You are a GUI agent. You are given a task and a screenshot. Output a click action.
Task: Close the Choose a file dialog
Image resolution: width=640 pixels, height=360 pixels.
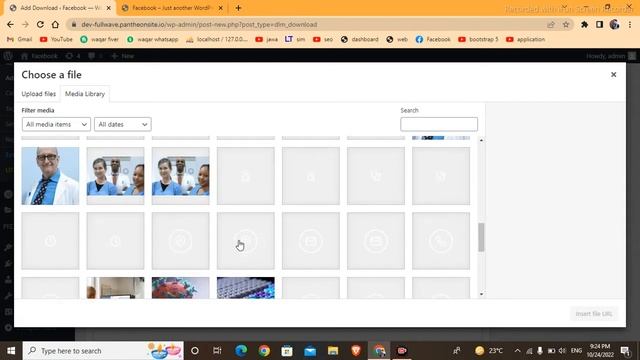pos(613,75)
